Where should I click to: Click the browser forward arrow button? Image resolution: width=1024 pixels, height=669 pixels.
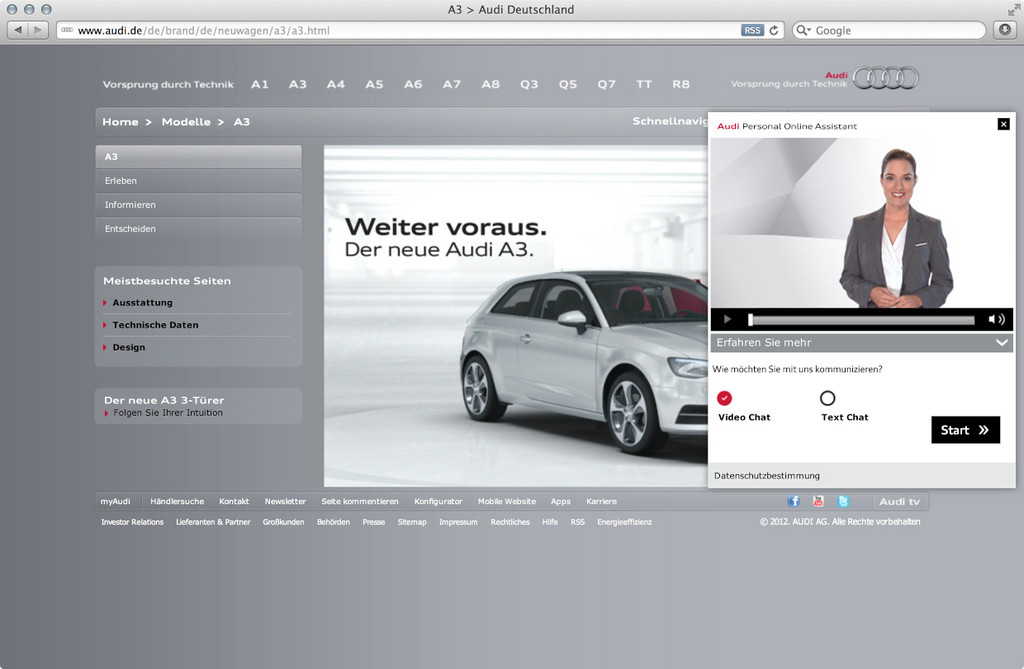point(38,30)
